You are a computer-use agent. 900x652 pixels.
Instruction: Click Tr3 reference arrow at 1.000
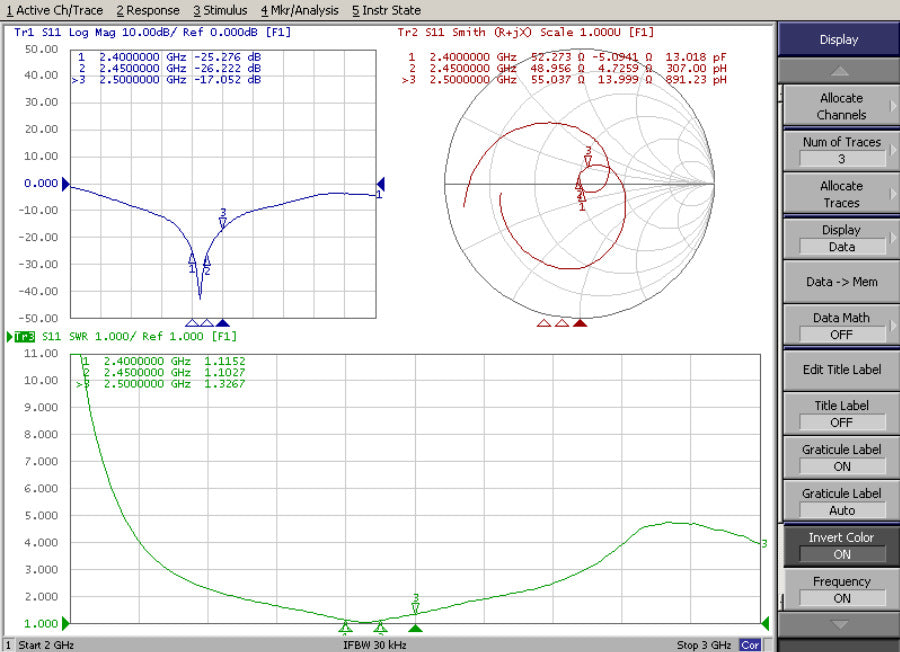66,623
